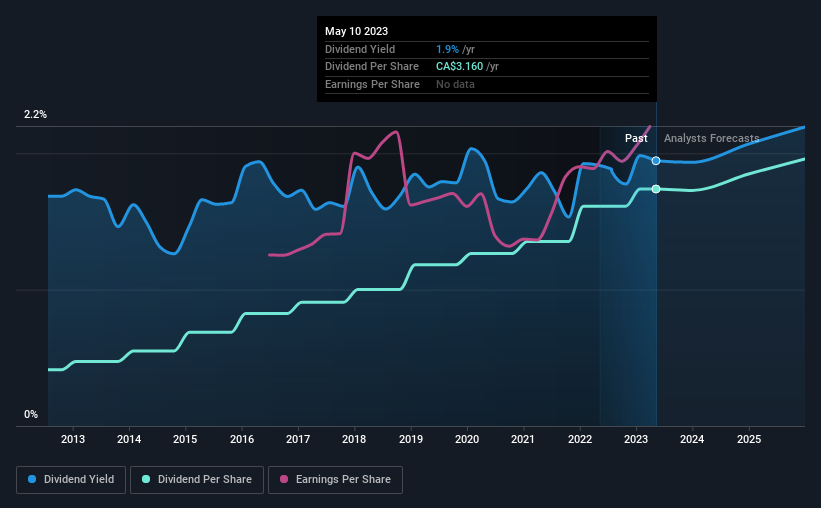Click the 2017 x-axis year label
This screenshot has width=821, height=508.
point(298,439)
